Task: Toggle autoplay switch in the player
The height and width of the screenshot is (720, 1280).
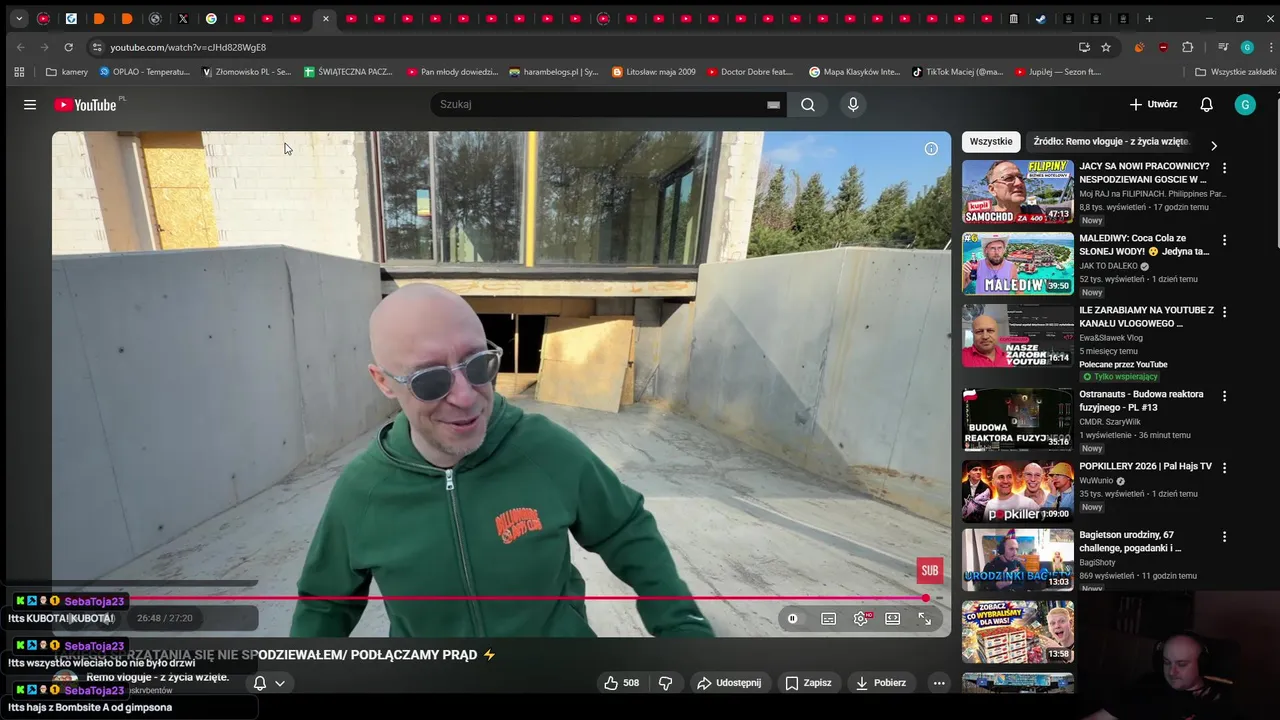Action: point(793,619)
